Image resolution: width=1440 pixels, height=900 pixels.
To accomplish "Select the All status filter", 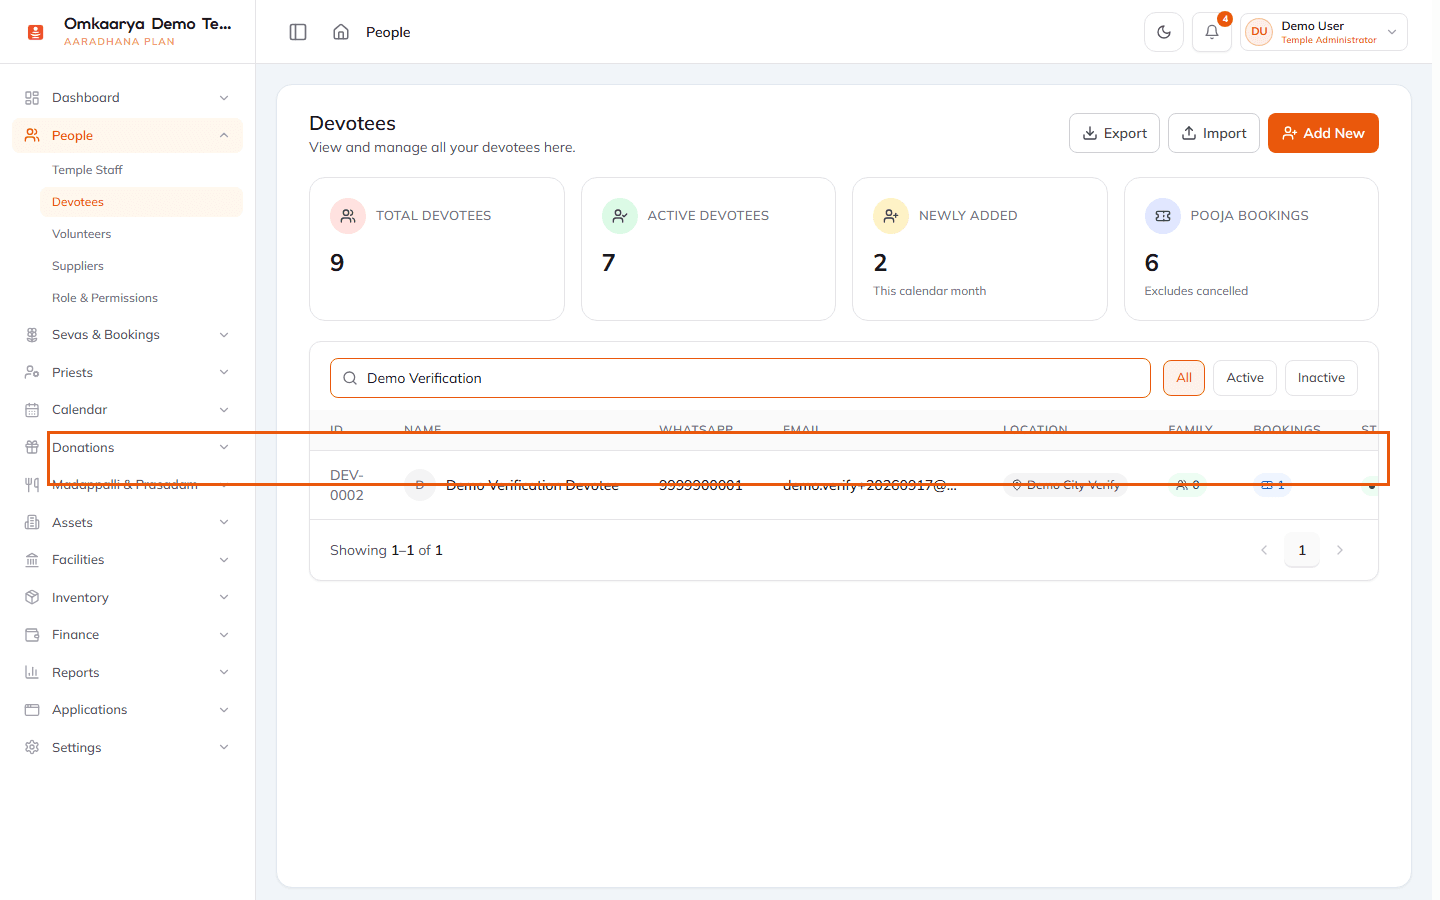I will [x=1184, y=378].
